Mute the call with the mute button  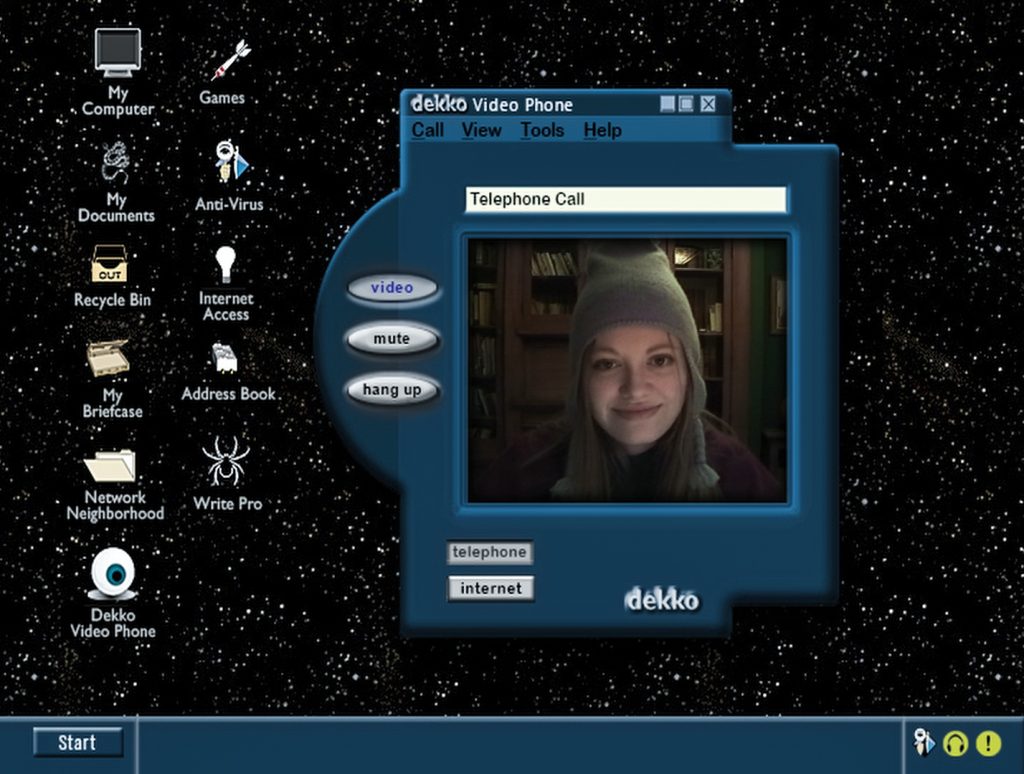pos(392,339)
